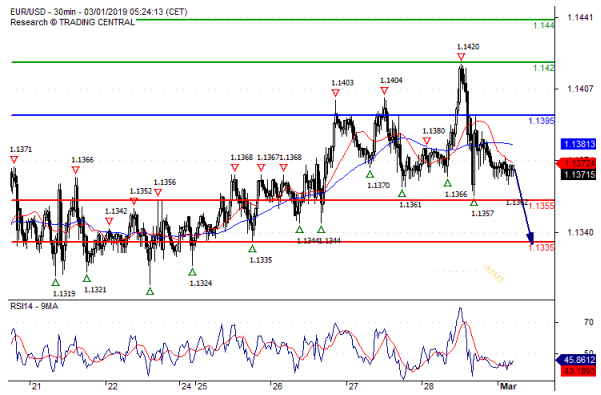Click the green triangle marker at 1.1324
This screenshot has width=601, height=395.
192,272
